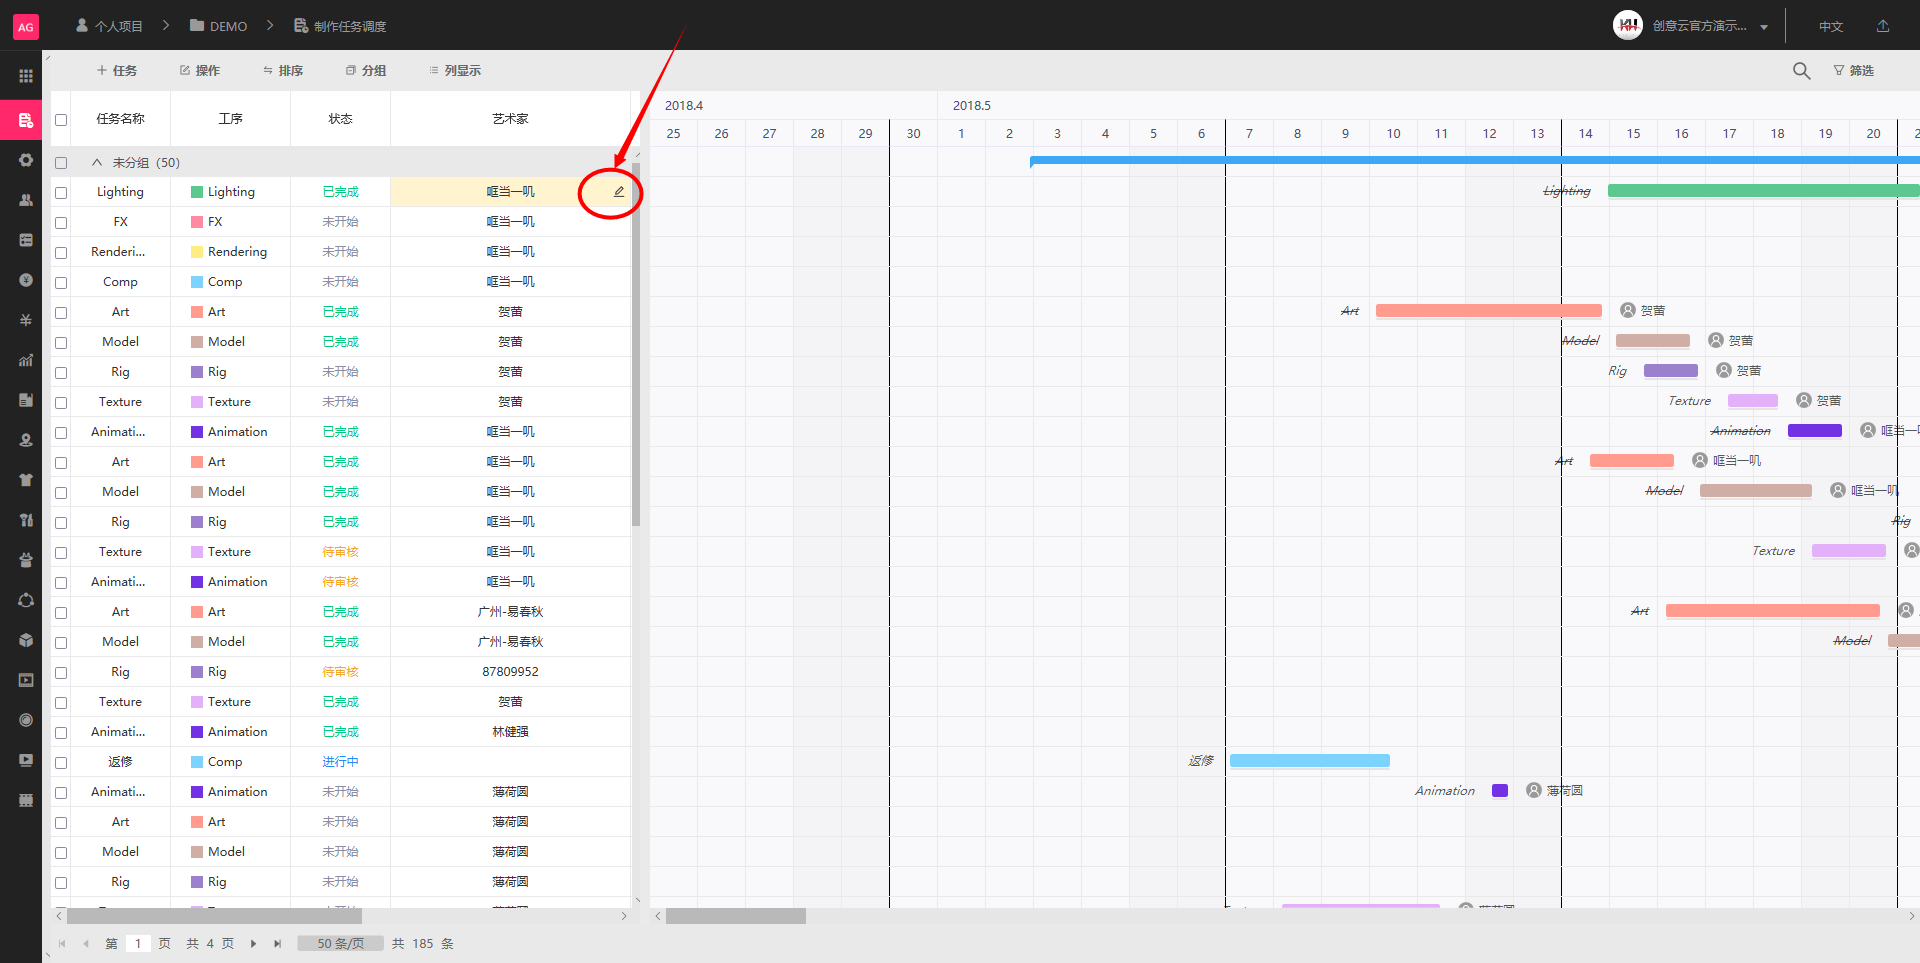The height and width of the screenshot is (963, 1920).
Task: Check the Lighting task row checkbox
Action: [x=61, y=193]
